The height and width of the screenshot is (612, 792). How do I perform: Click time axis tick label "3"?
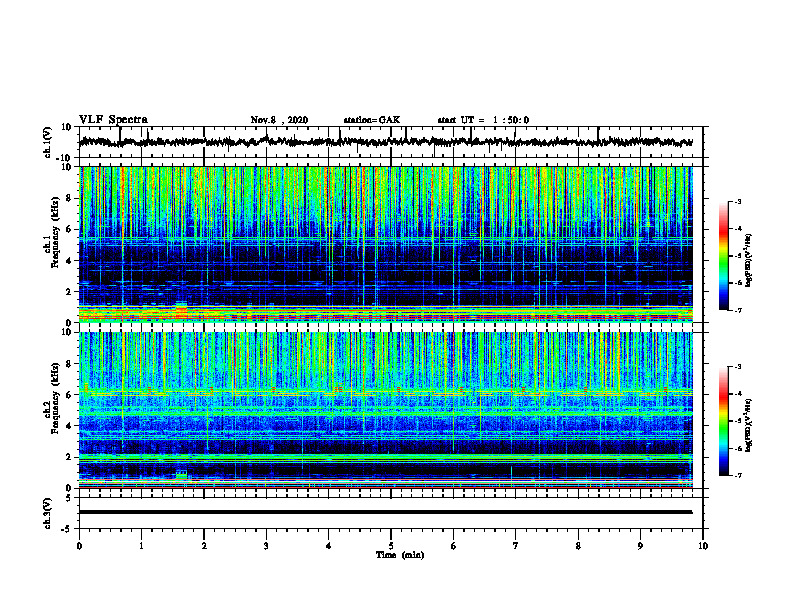(x=266, y=546)
